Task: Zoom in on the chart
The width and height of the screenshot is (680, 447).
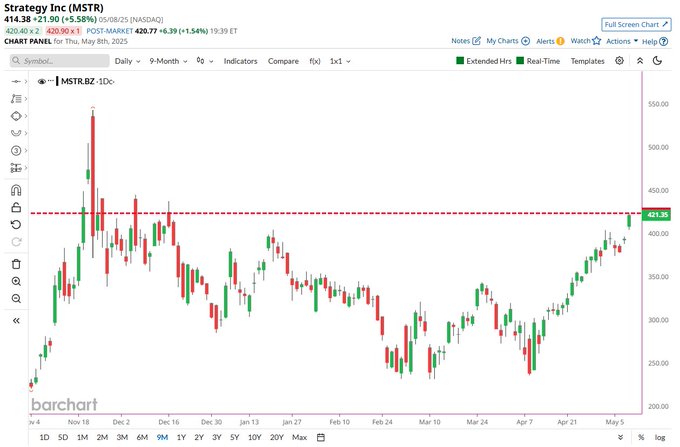Action: (16, 281)
